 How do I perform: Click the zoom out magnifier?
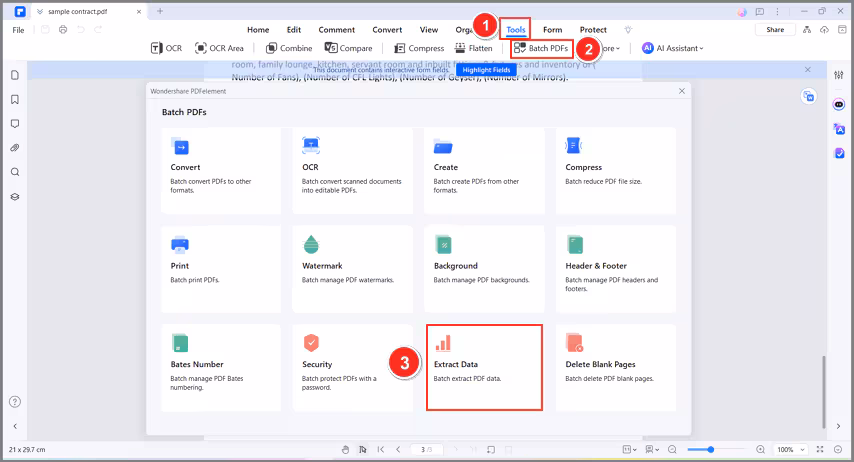point(672,449)
